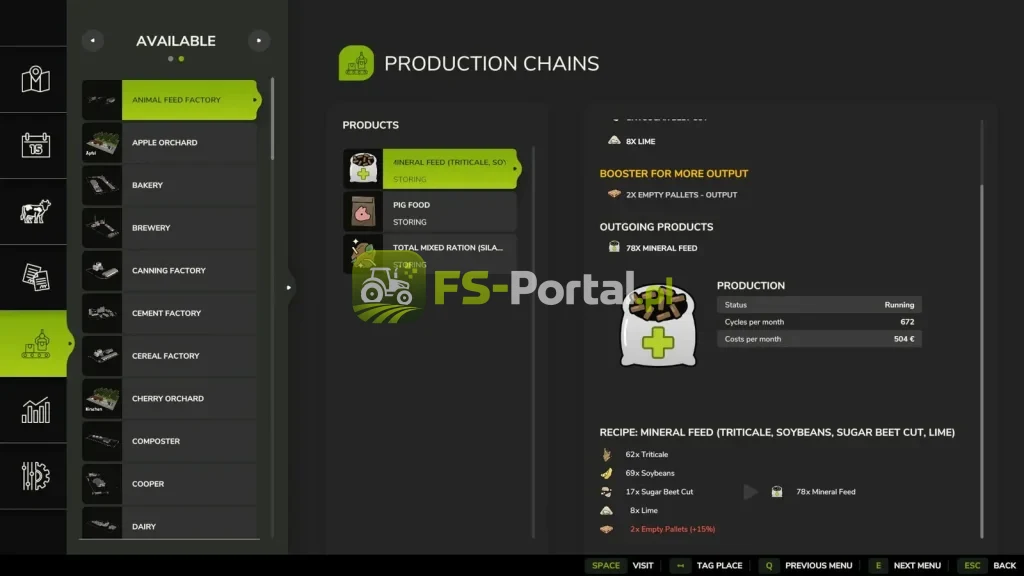Select Total Mixed Ration product row
1024x576 pixels.
(430, 253)
